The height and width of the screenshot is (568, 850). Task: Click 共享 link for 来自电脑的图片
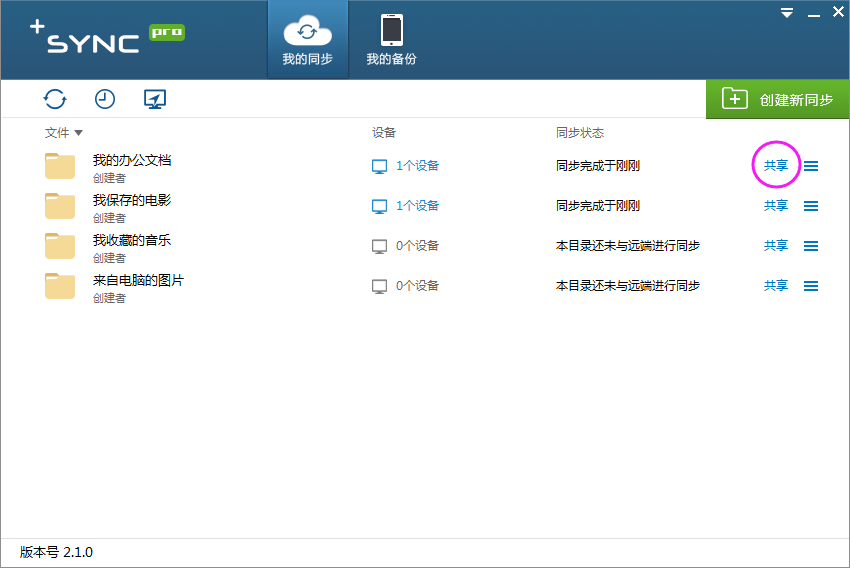click(x=776, y=286)
